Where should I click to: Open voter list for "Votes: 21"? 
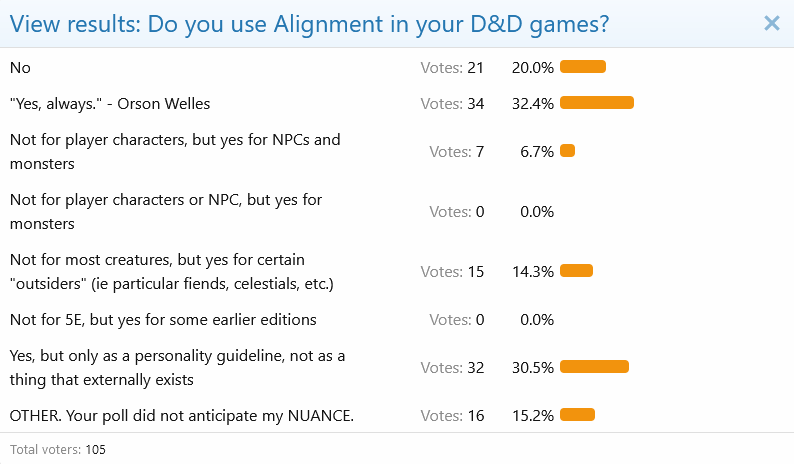452,67
